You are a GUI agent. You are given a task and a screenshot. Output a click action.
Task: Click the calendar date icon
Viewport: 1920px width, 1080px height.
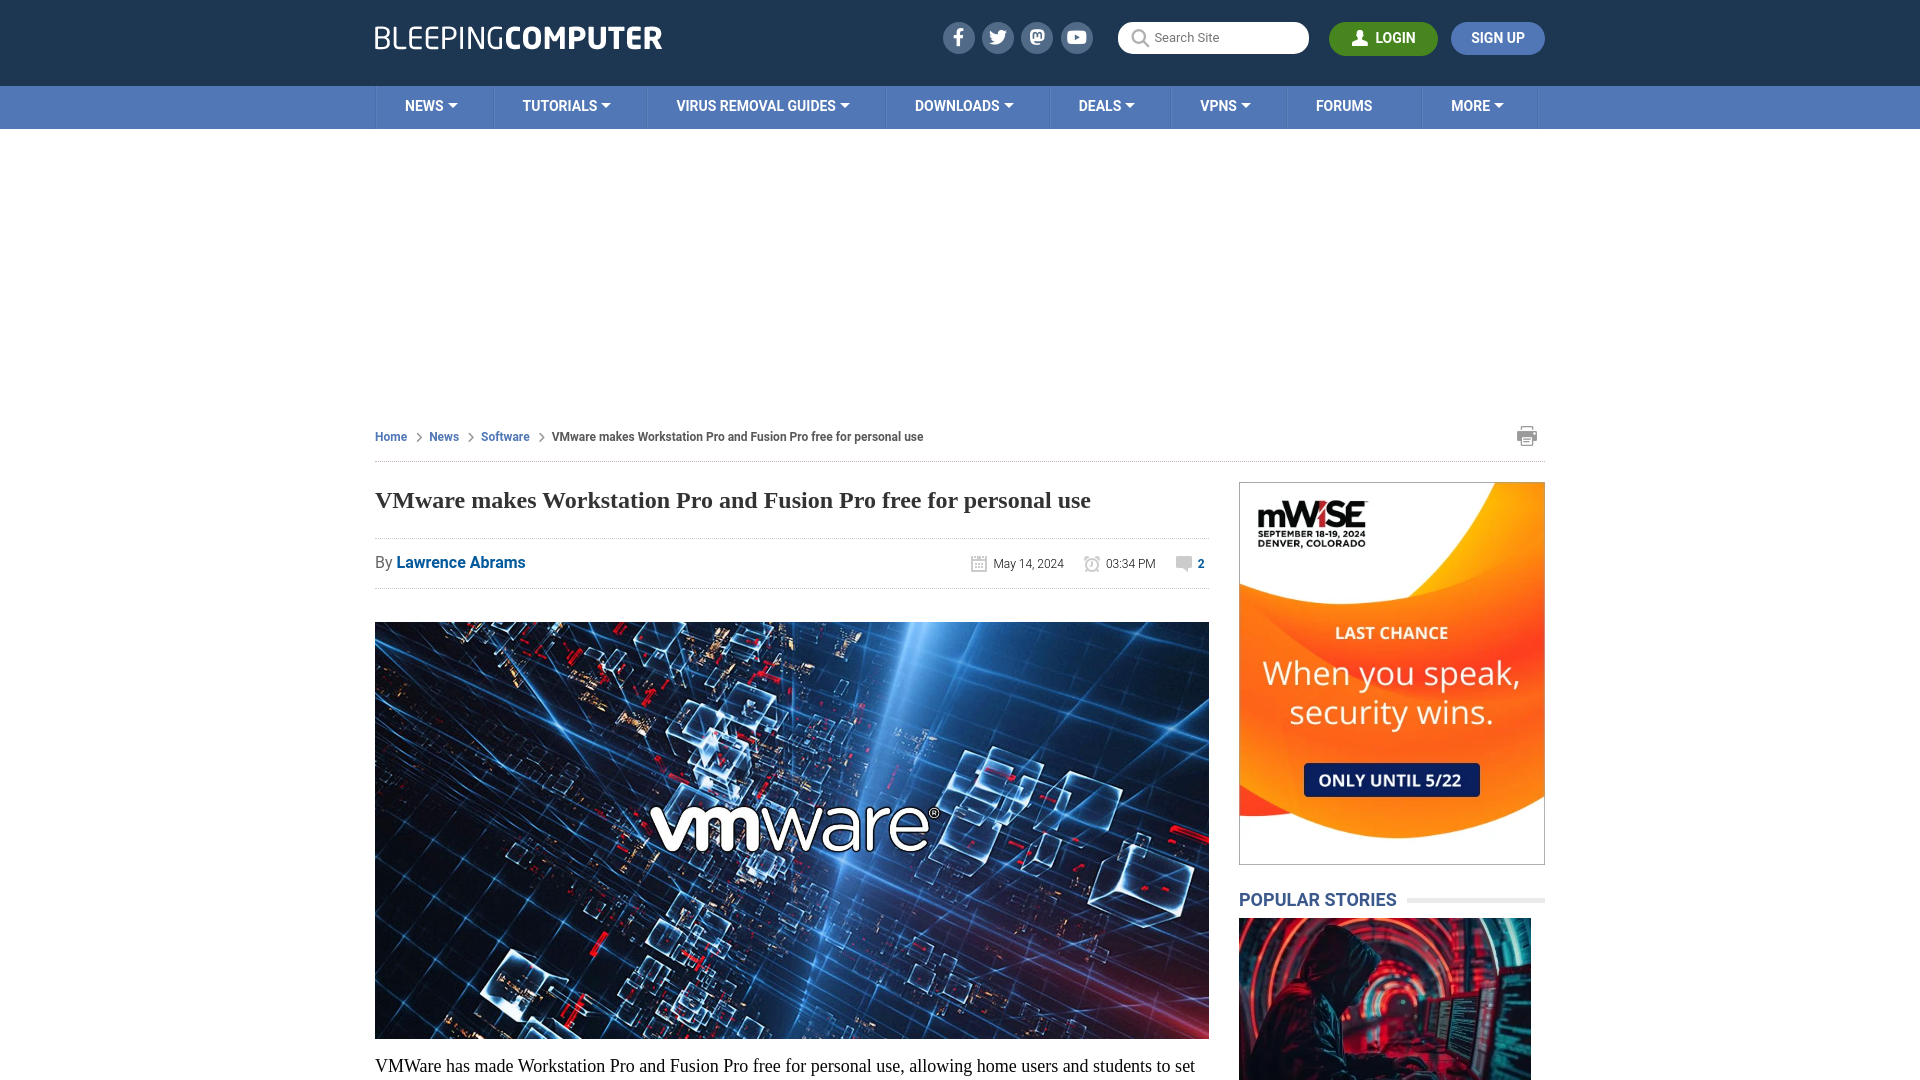click(978, 563)
